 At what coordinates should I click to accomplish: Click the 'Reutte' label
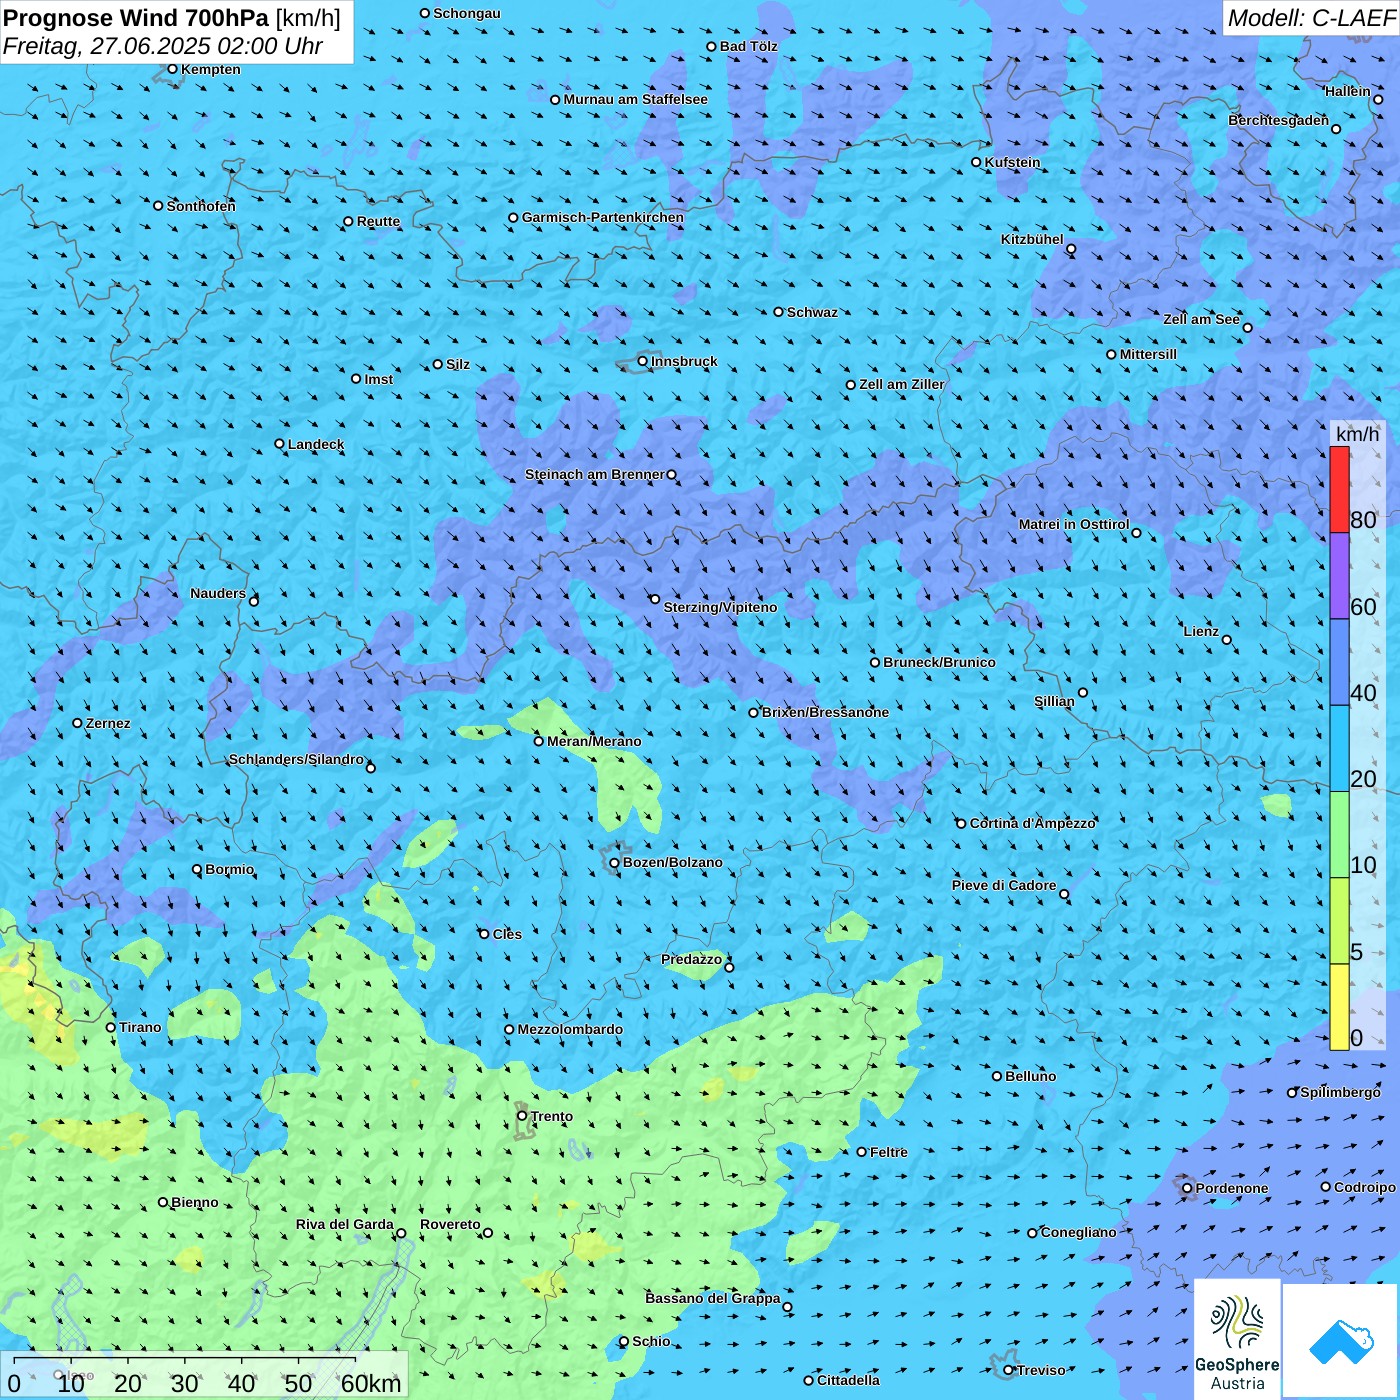(x=378, y=221)
